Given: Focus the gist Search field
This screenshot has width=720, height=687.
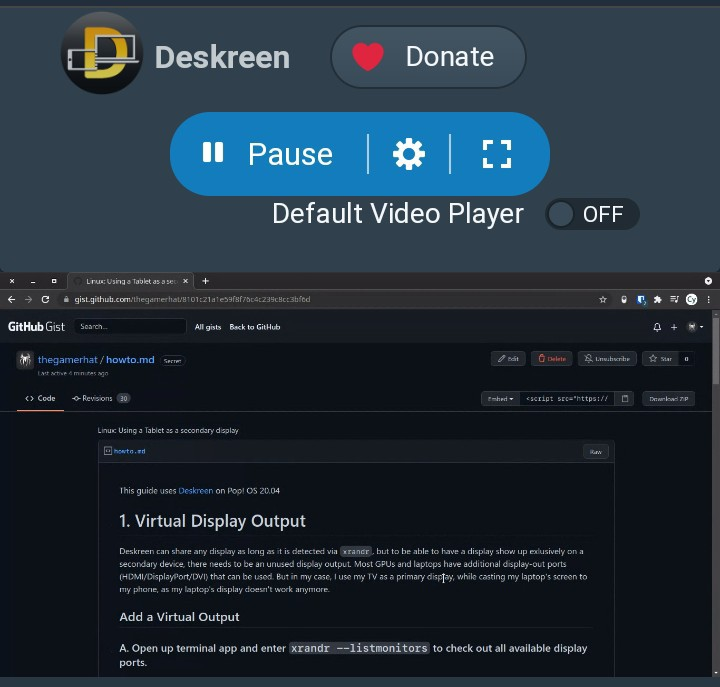Looking at the screenshot, I should pos(130,327).
